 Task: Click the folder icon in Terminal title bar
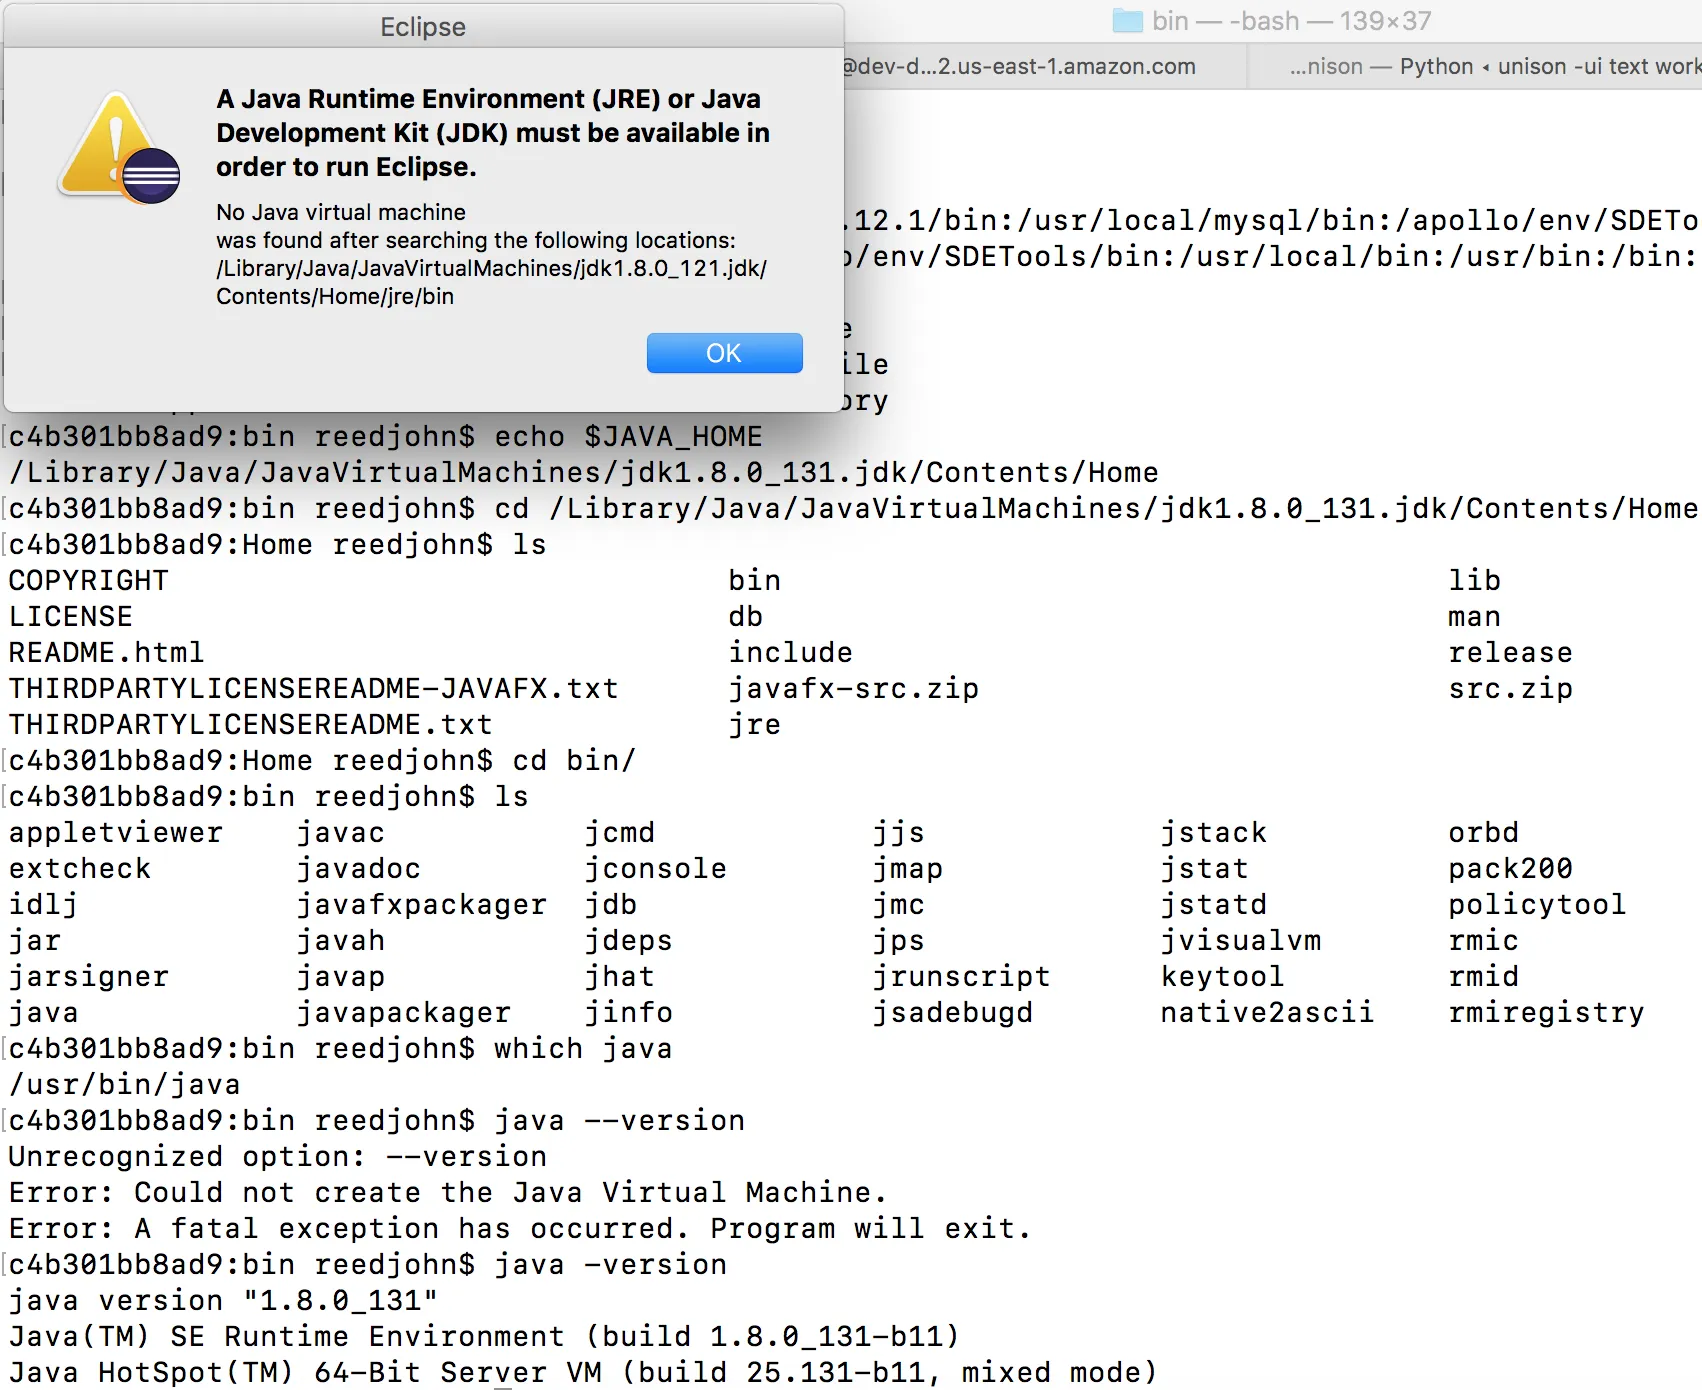1128,21
